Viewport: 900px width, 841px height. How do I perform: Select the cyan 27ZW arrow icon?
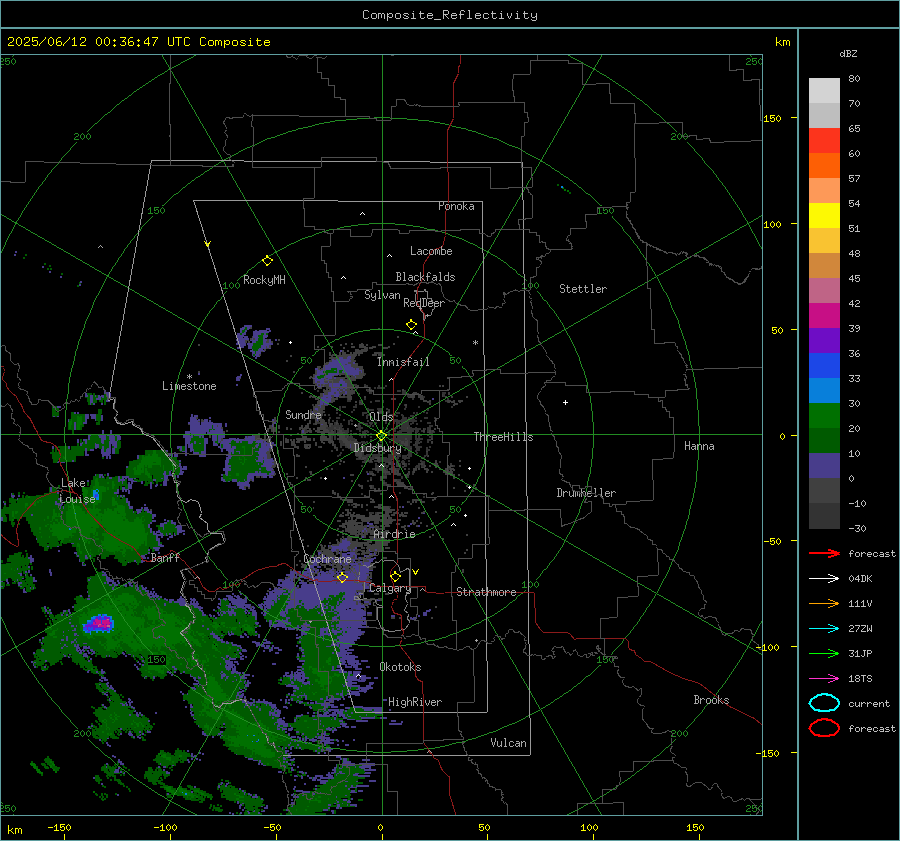click(824, 629)
